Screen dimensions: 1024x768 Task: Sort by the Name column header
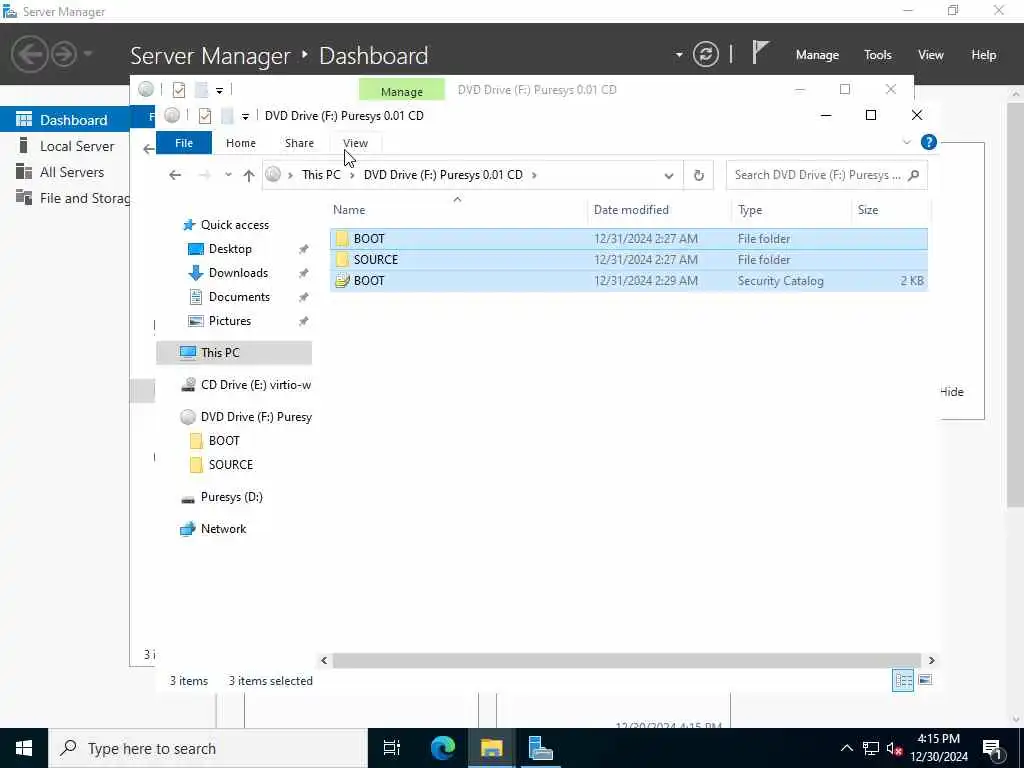(x=457, y=210)
